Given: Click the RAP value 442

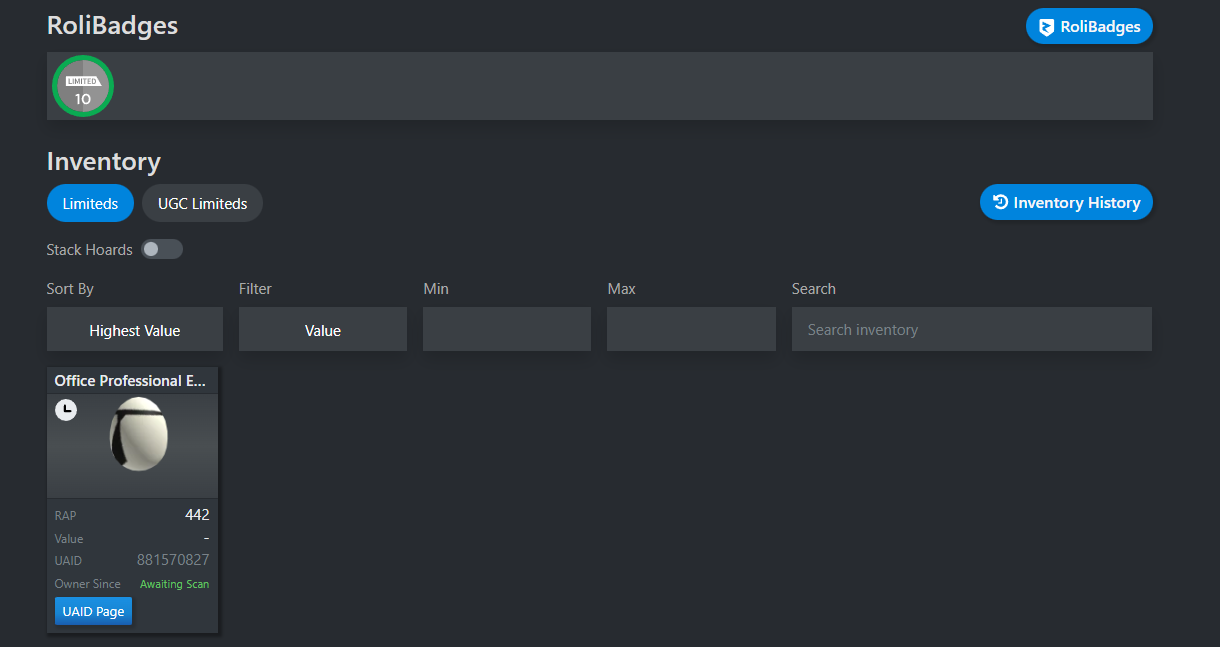Looking at the screenshot, I should click(197, 515).
